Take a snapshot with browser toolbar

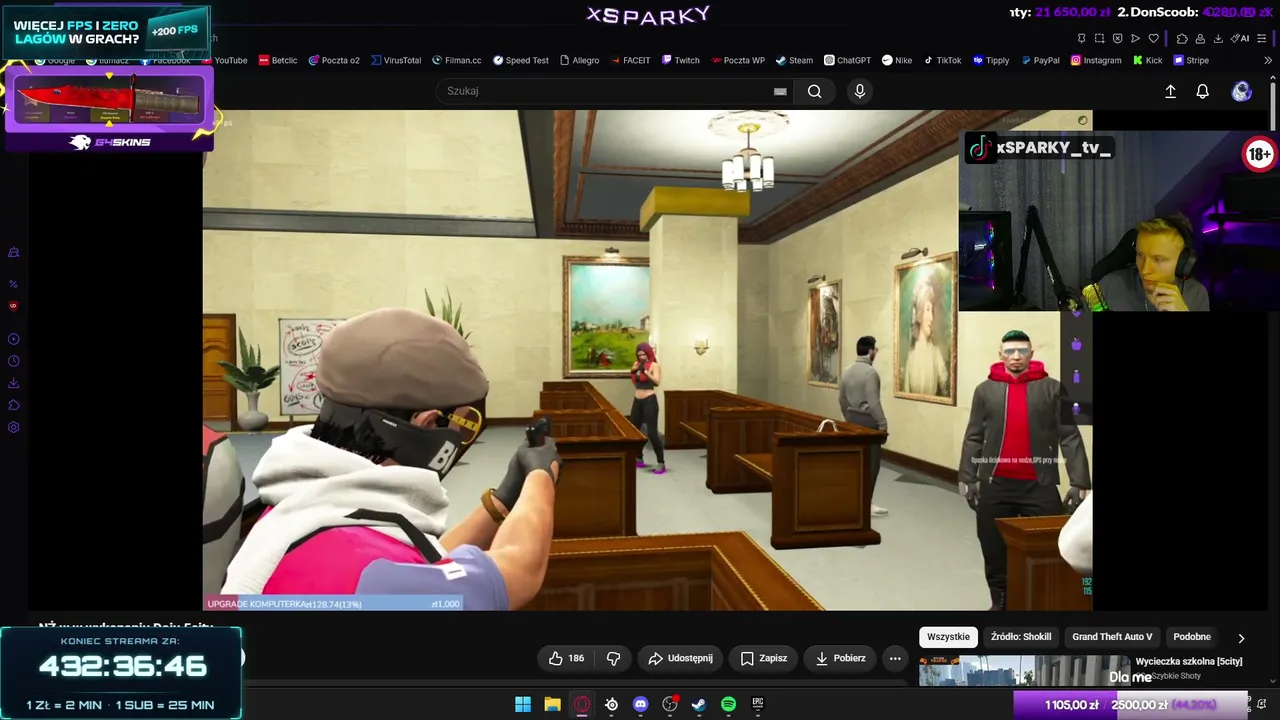click(1099, 38)
